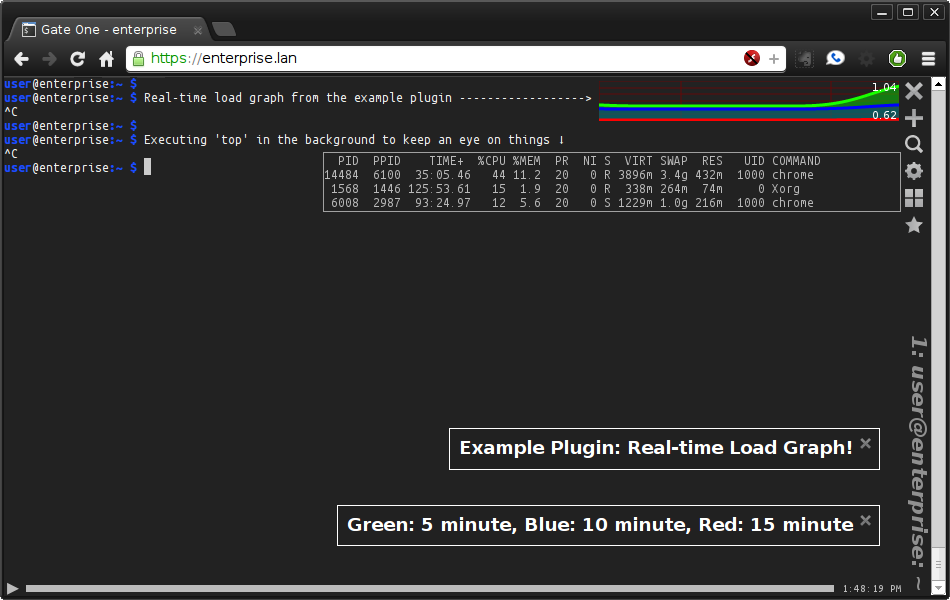Open bookmarks with the star icon
This screenshot has width=950, height=600.
tap(914, 225)
